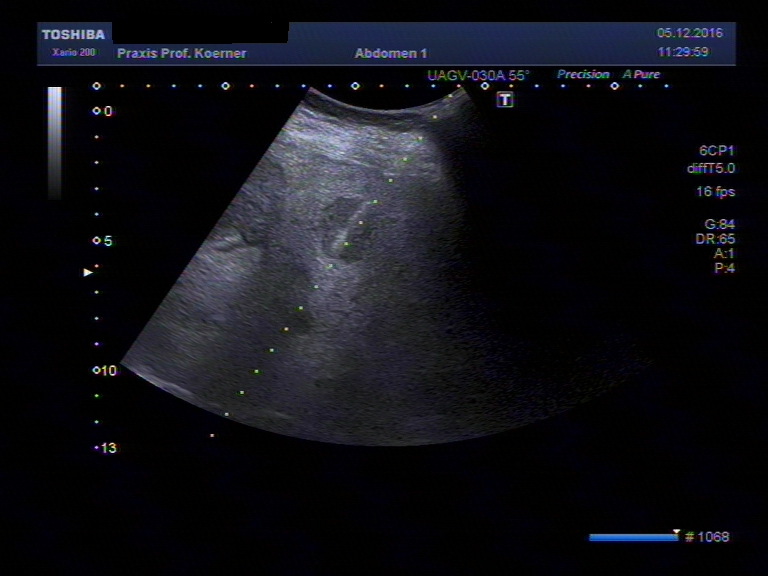Screen dimensions: 768x576
Task: Click the depth scale 13 mark
Action: (x=106, y=448)
